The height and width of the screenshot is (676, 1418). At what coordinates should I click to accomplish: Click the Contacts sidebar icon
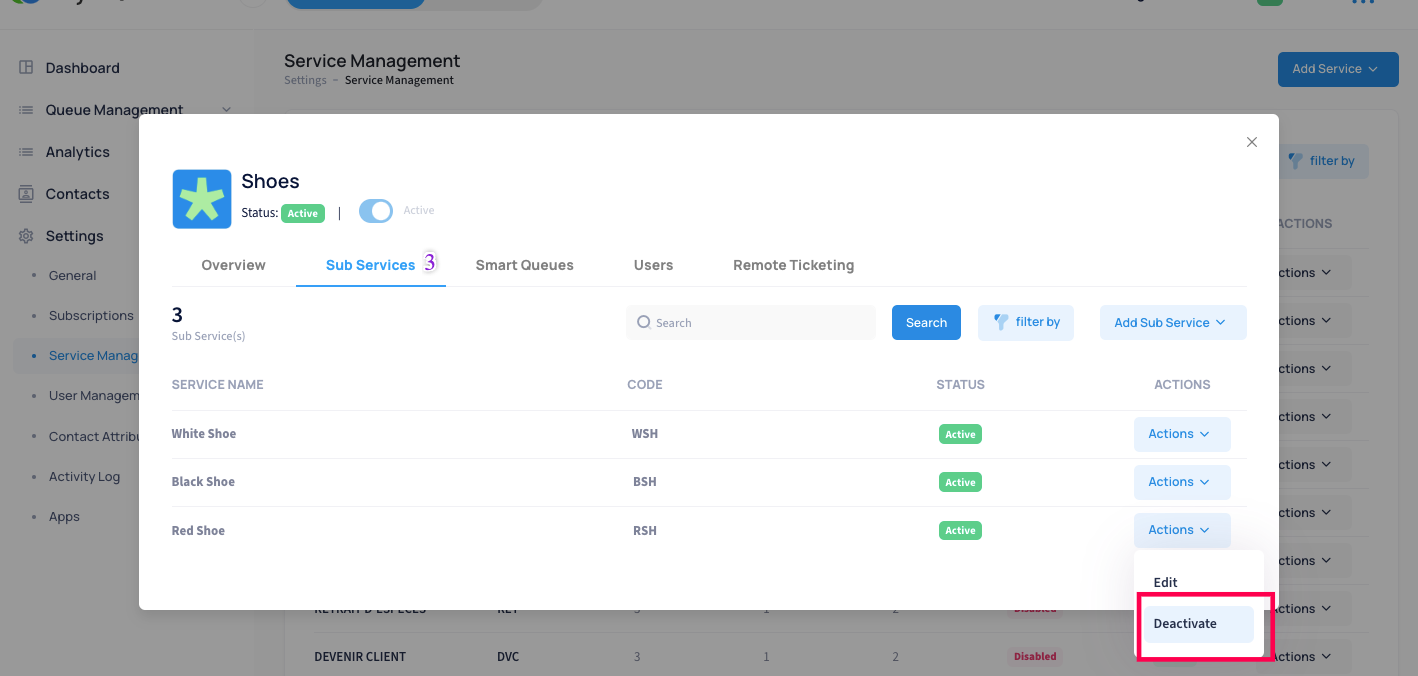tap(26, 194)
